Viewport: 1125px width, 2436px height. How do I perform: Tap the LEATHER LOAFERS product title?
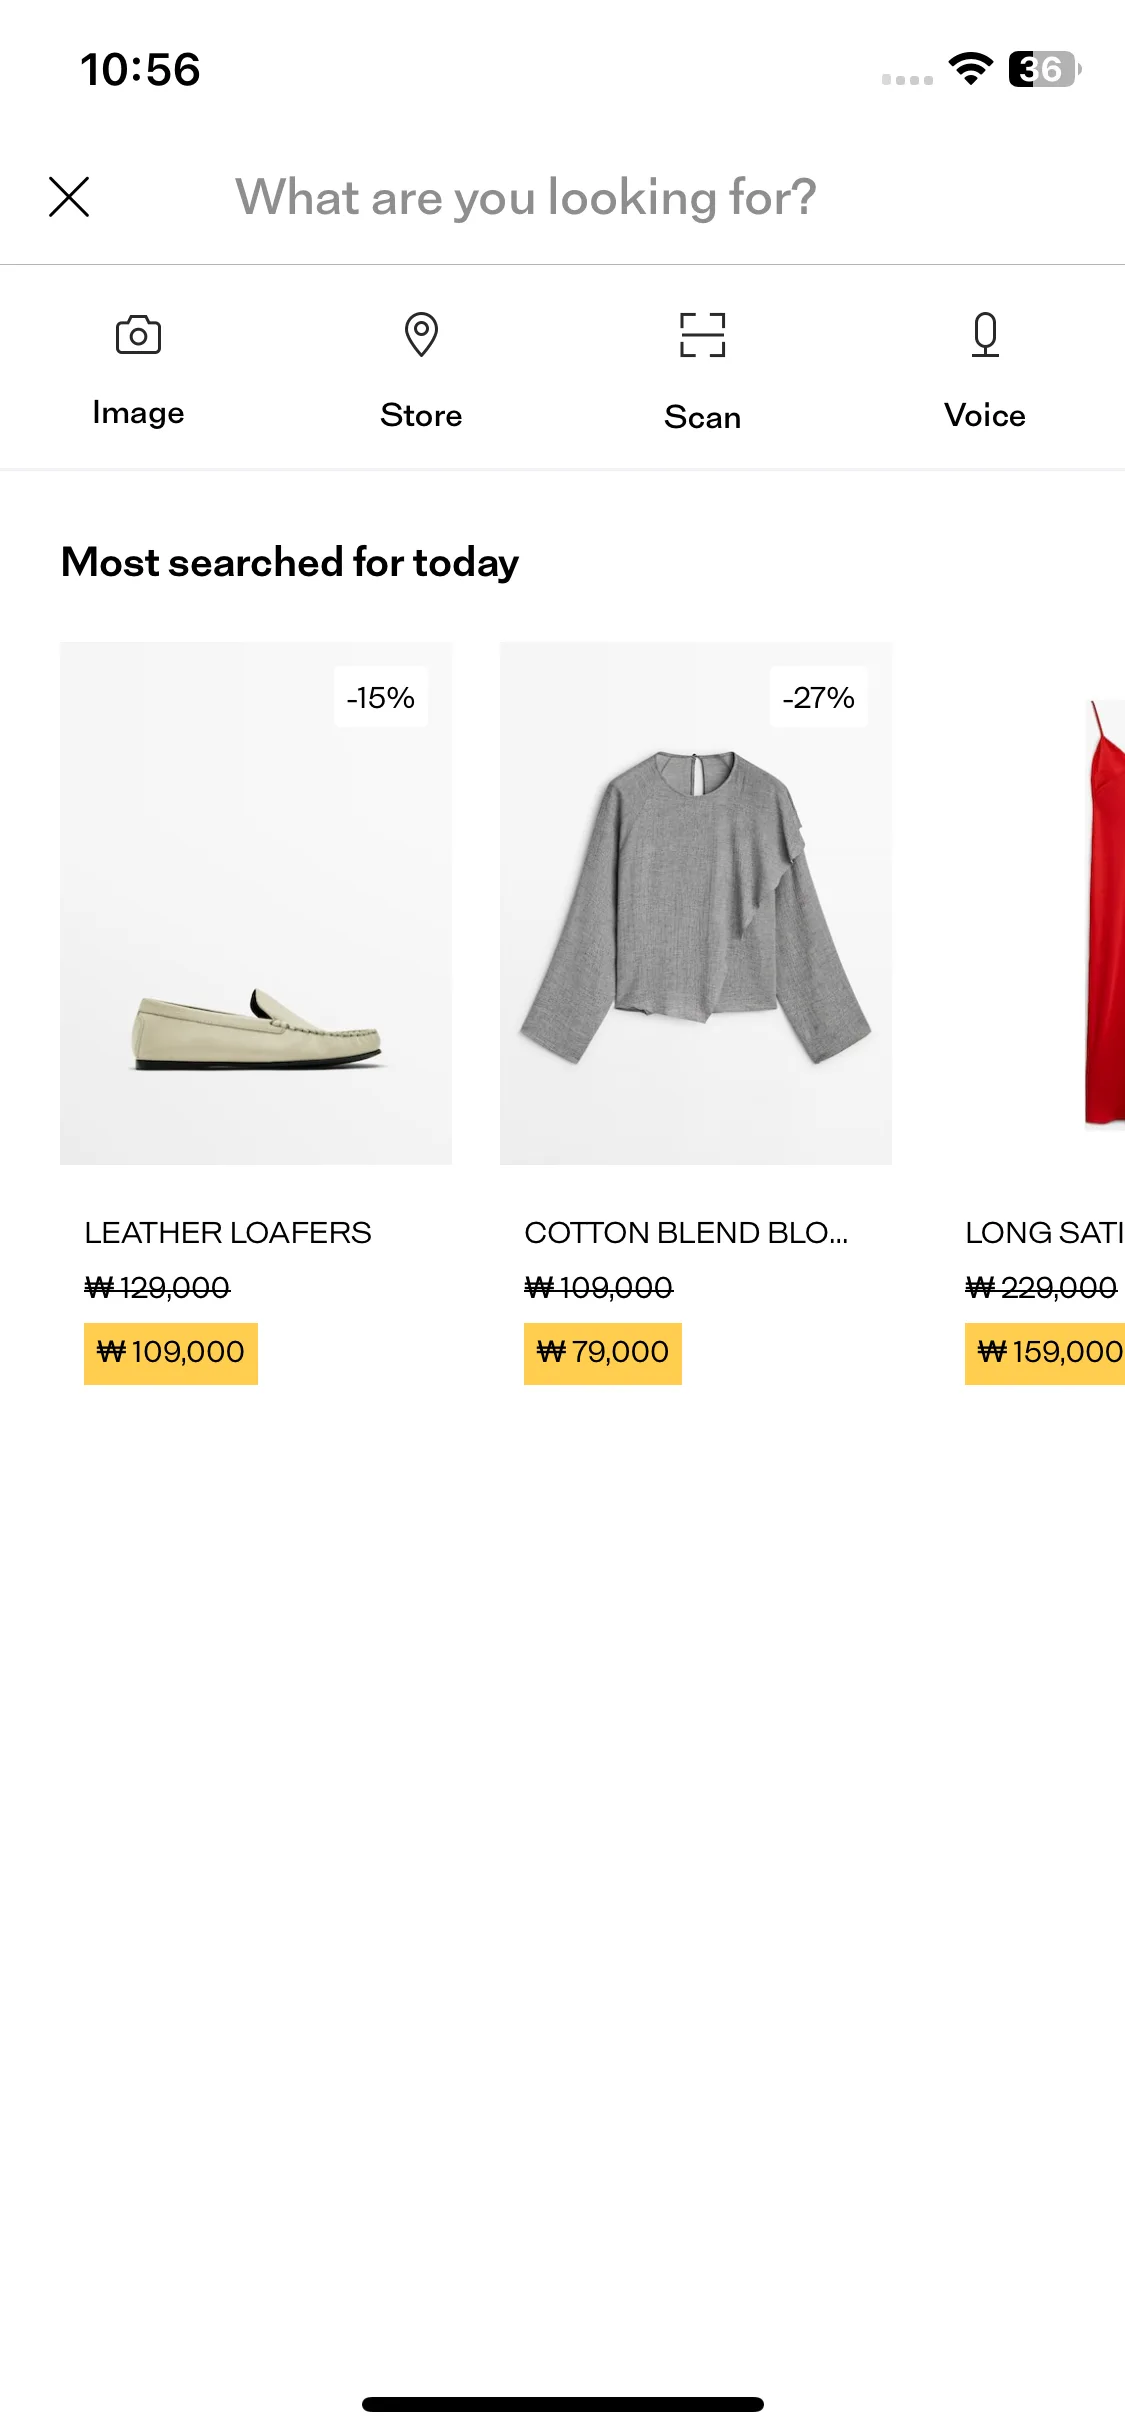[x=228, y=1233]
